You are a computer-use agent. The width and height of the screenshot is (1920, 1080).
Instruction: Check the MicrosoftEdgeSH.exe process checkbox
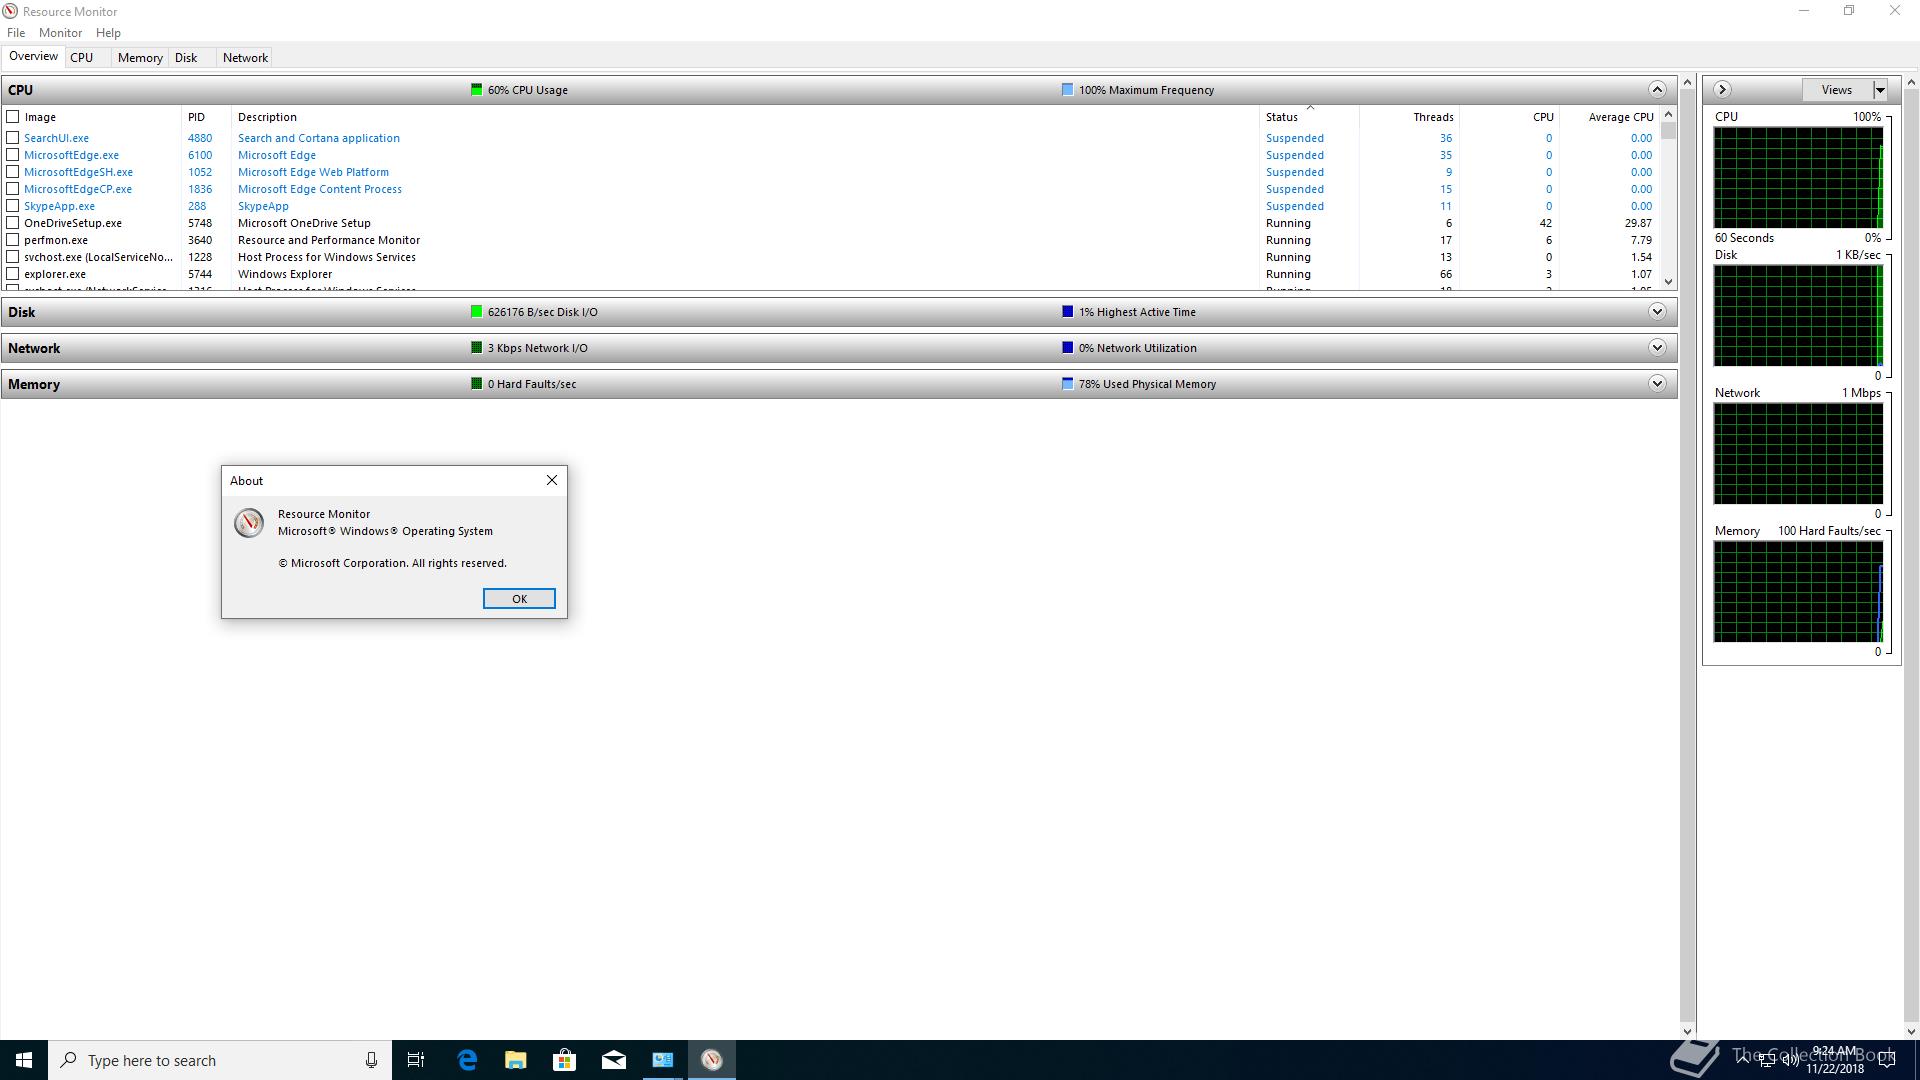(13, 172)
